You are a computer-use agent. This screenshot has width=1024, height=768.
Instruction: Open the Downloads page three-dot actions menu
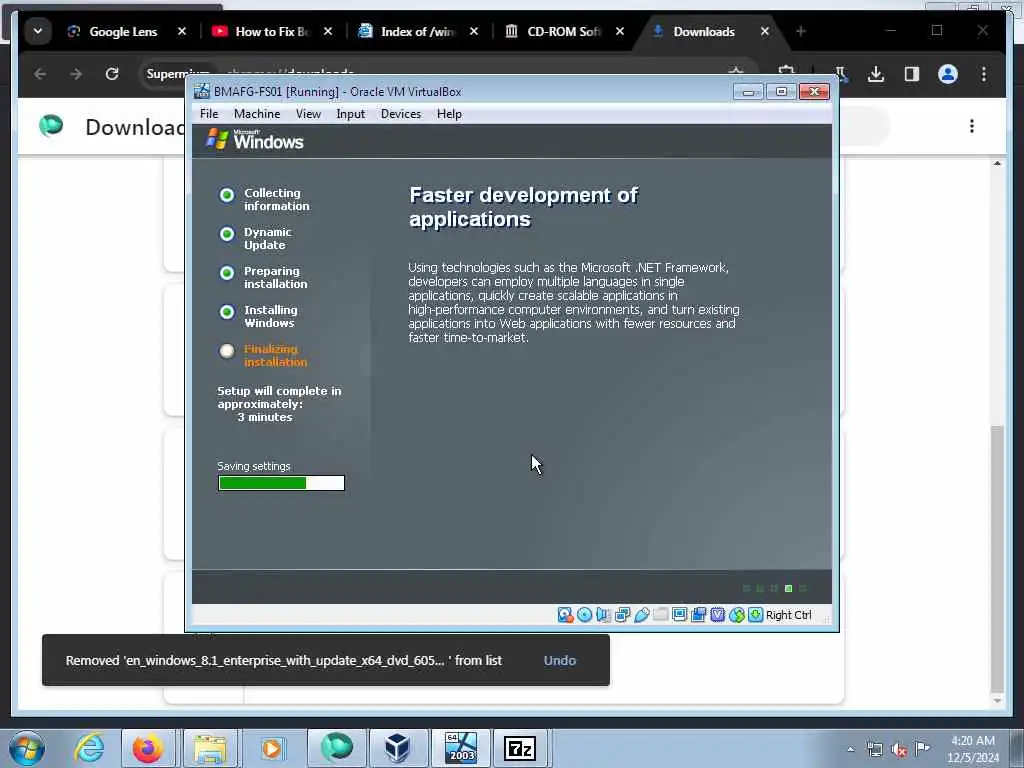[972, 126]
